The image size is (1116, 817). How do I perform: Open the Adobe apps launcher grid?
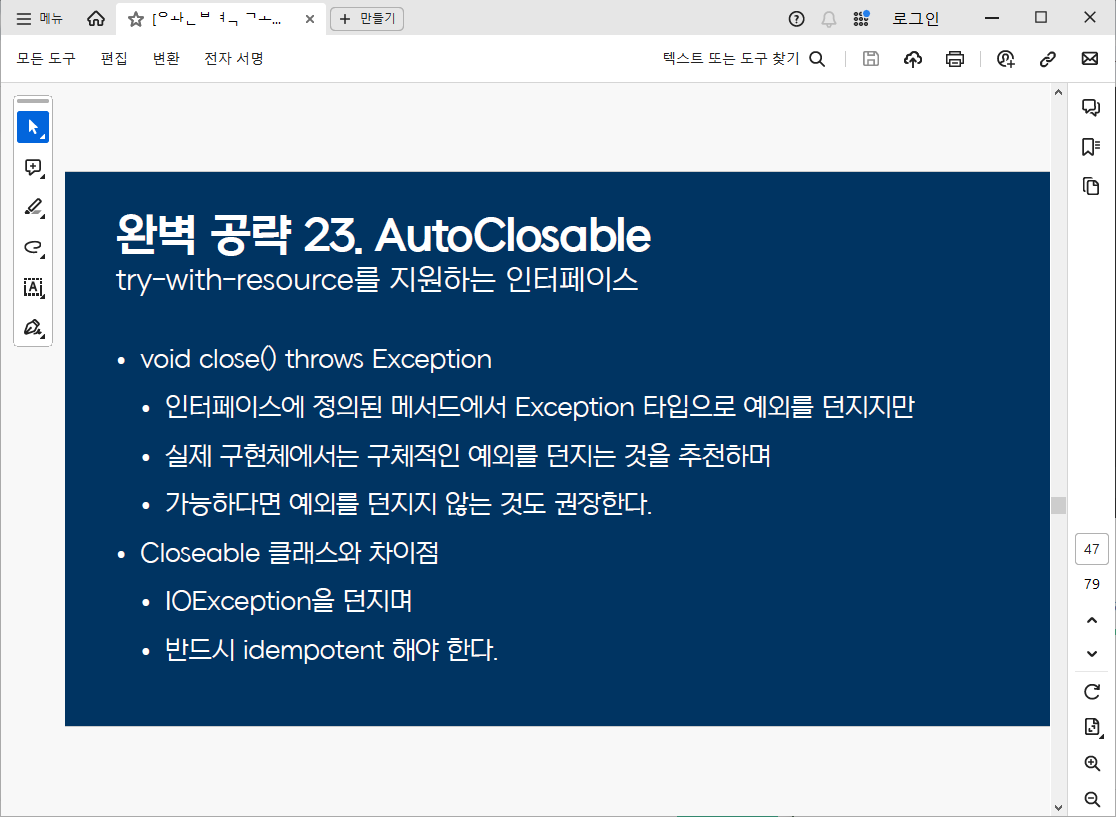pyautogui.click(x=861, y=18)
